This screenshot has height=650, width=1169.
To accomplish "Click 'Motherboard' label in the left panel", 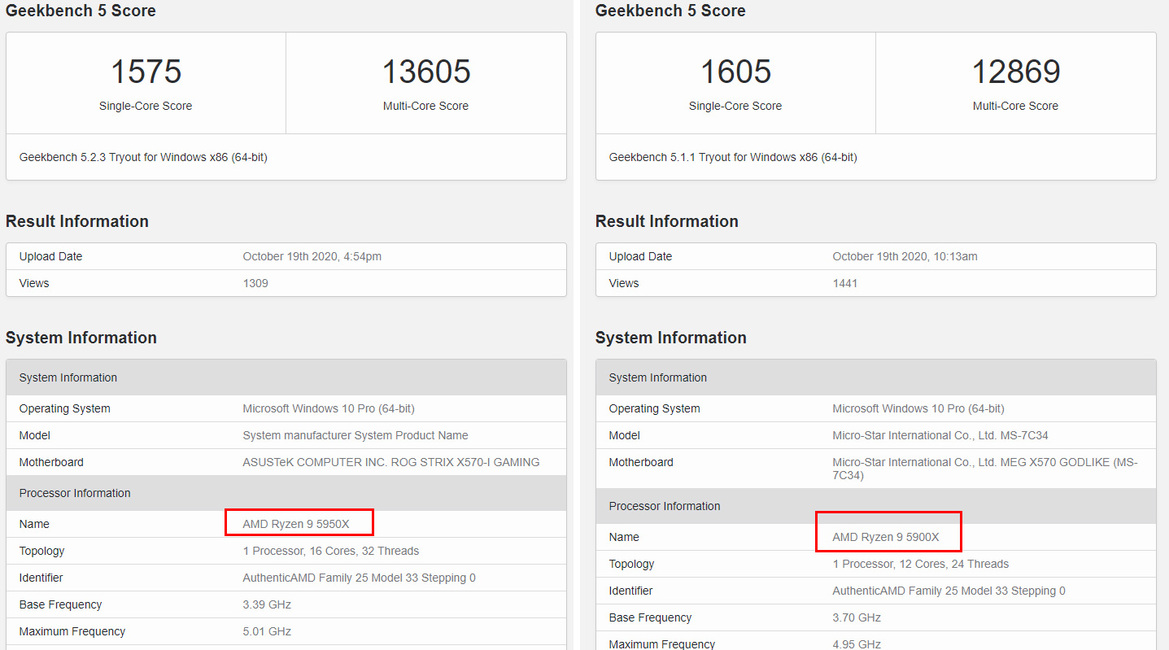I will click(51, 462).
